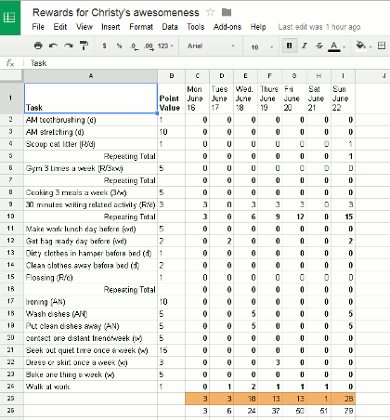Image resolution: width=390 pixels, height=420 pixels.
Task: Select the 'Get bag ready day before' cell
Action: point(90,241)
